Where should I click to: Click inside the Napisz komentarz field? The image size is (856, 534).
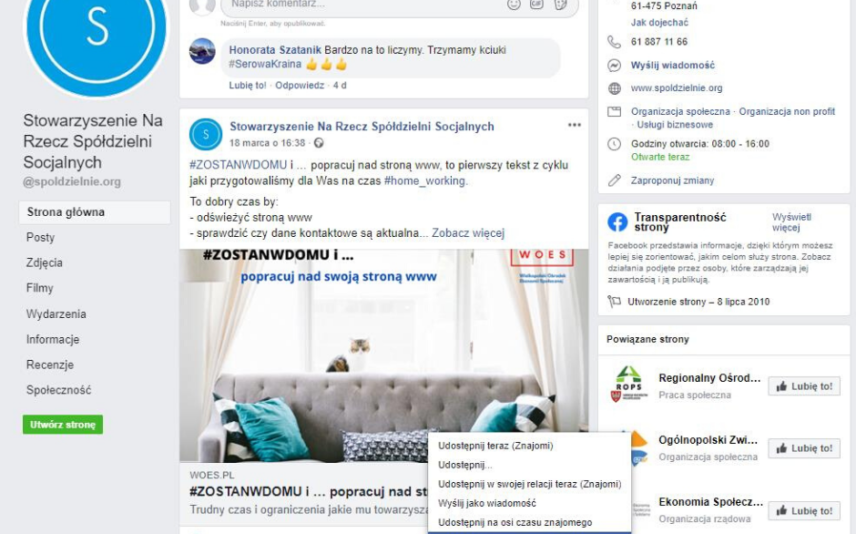[x=362, y=5]
